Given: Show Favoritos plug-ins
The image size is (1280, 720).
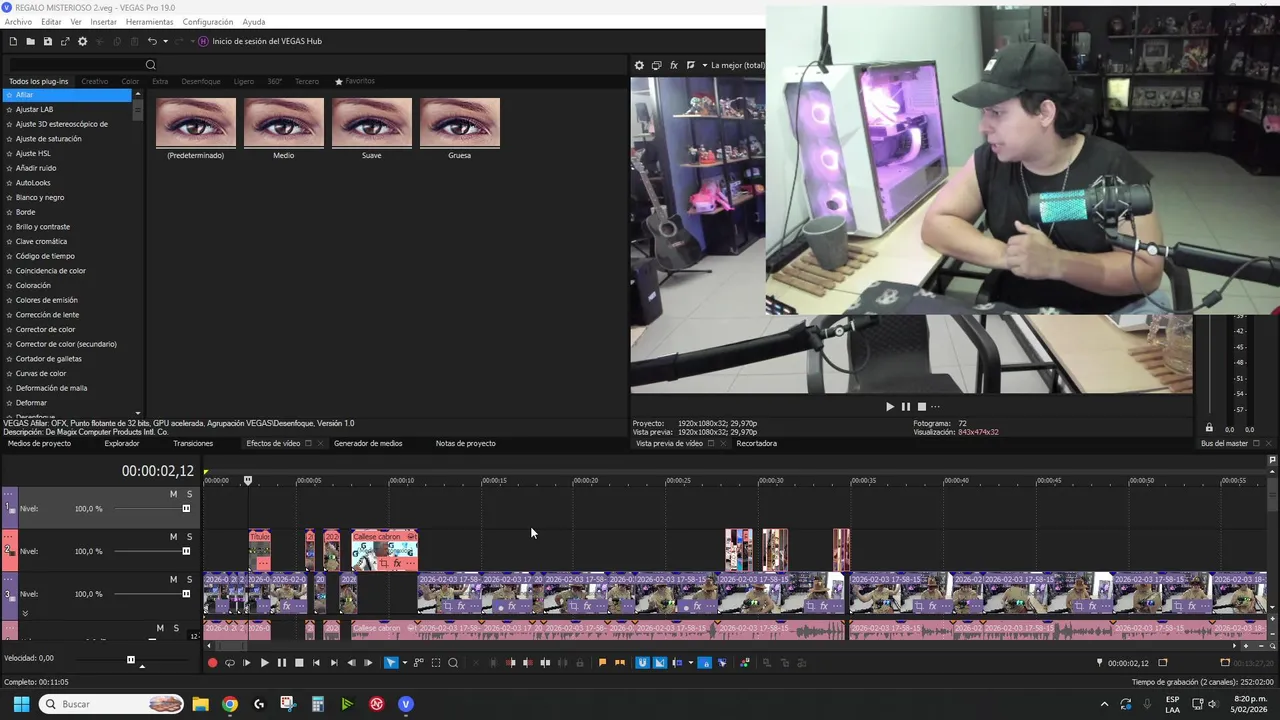Looking at the screenshot, I should pos(355,81).
